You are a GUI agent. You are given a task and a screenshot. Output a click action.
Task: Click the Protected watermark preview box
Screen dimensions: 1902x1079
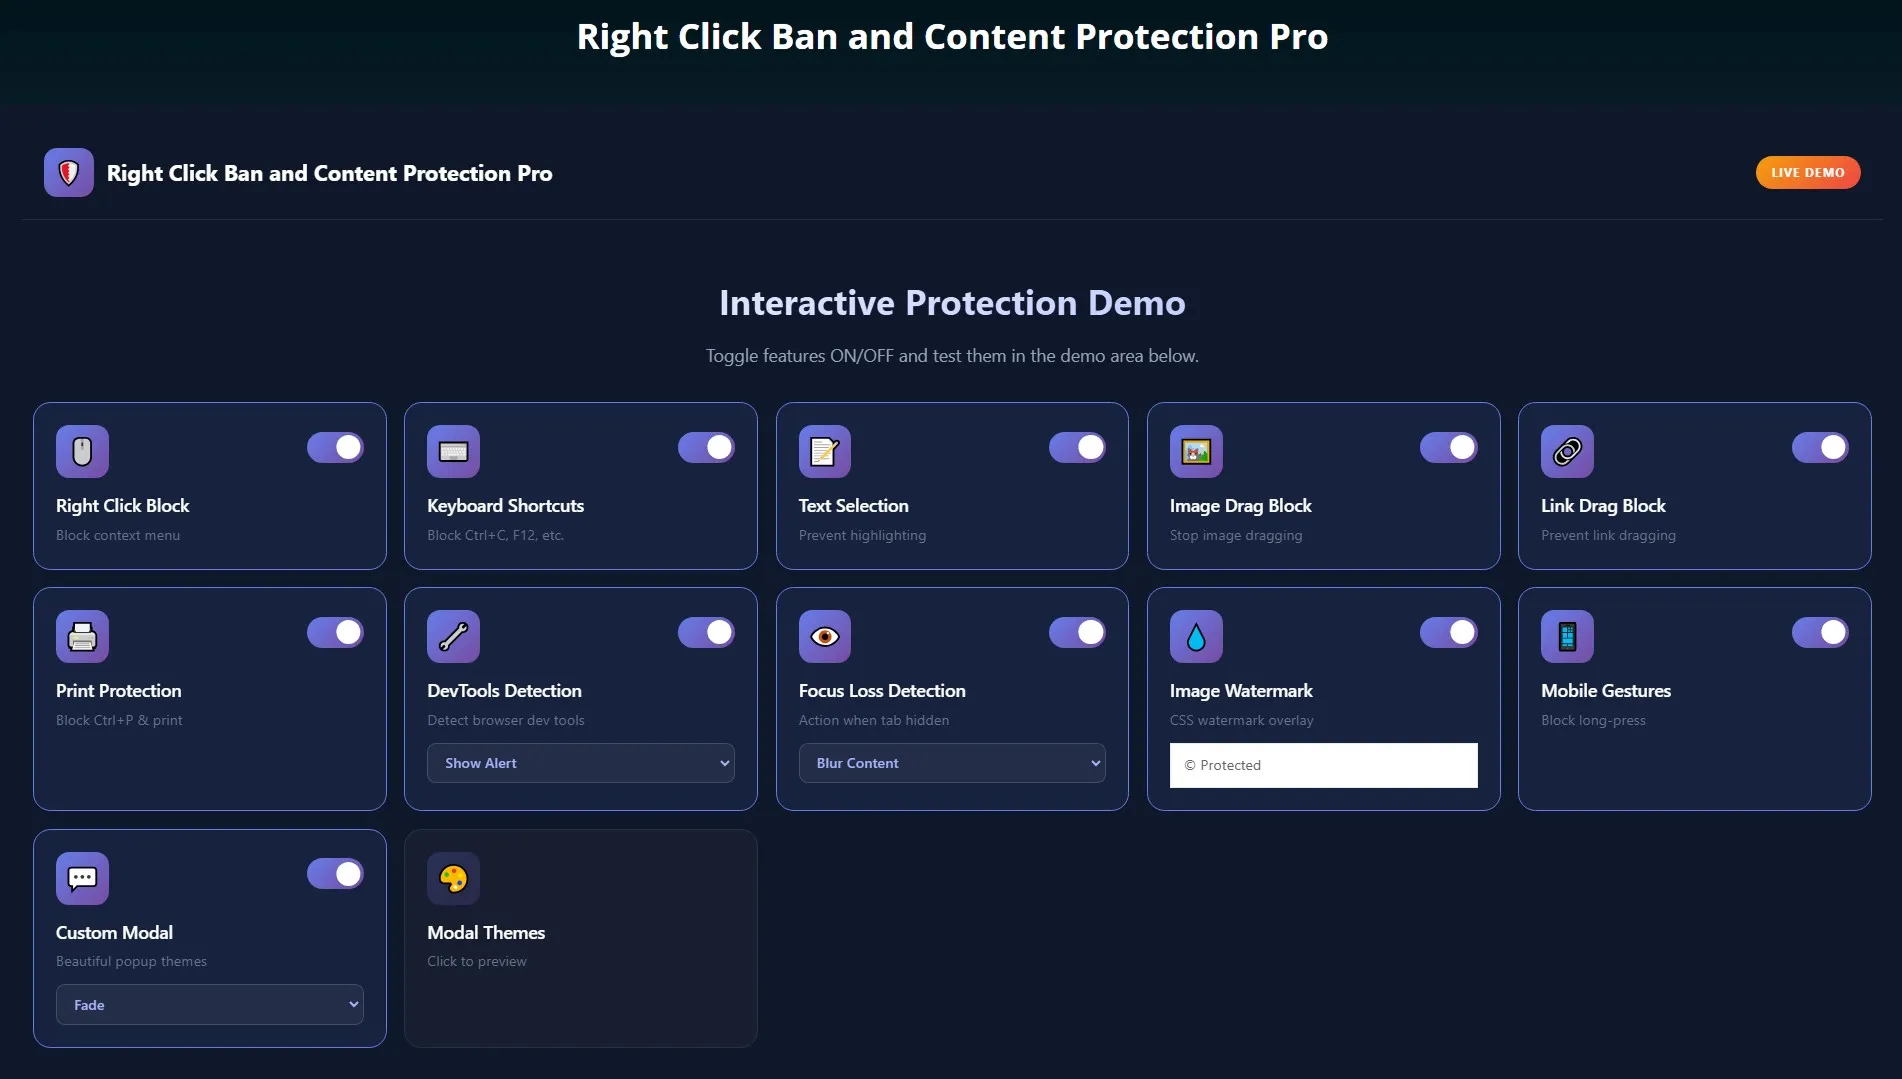click(1323, 765)
